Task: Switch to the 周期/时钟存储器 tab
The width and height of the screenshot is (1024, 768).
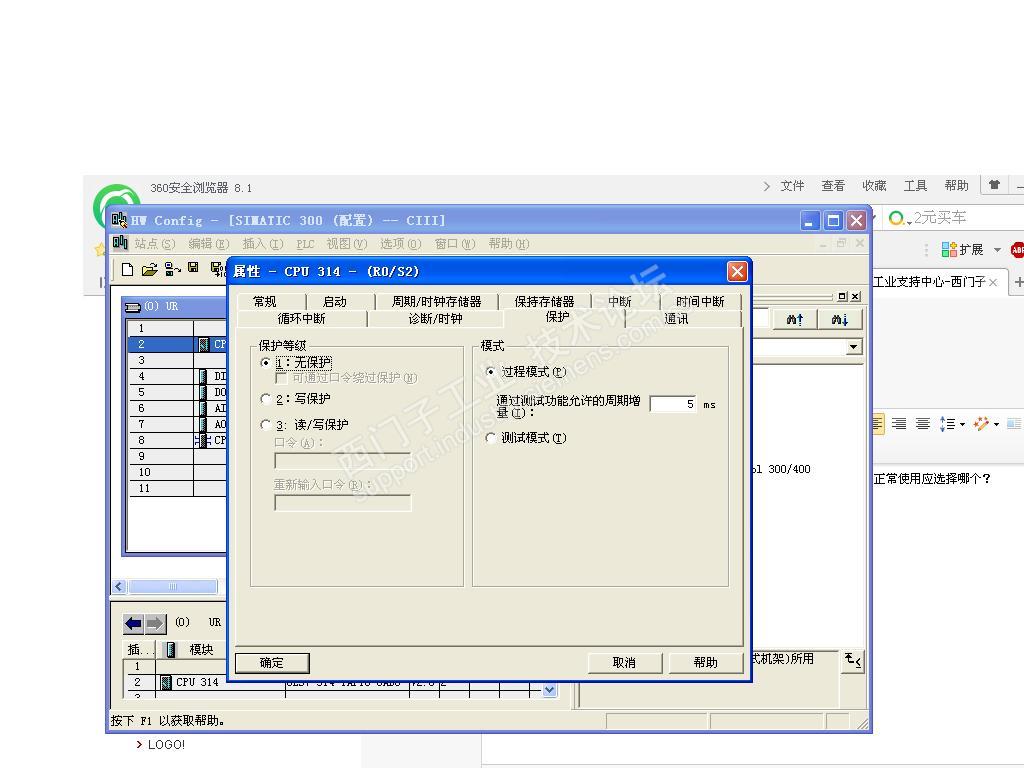Action: [436, 302]
